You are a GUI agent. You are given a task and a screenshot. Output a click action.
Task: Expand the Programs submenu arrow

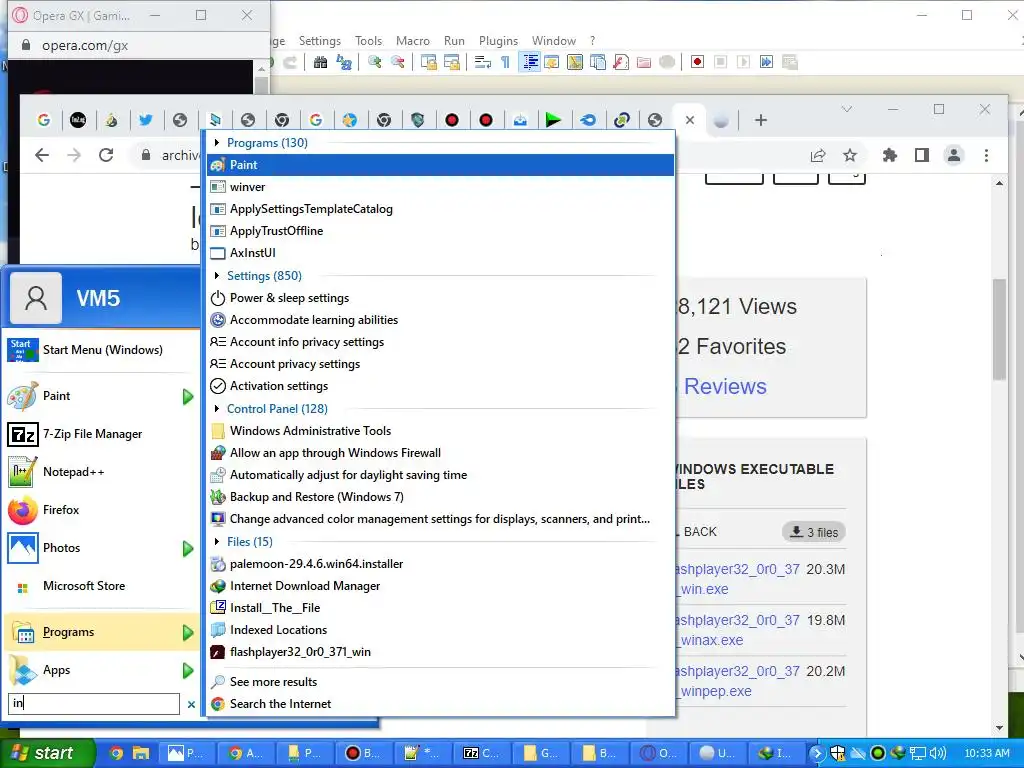(188, 632)
